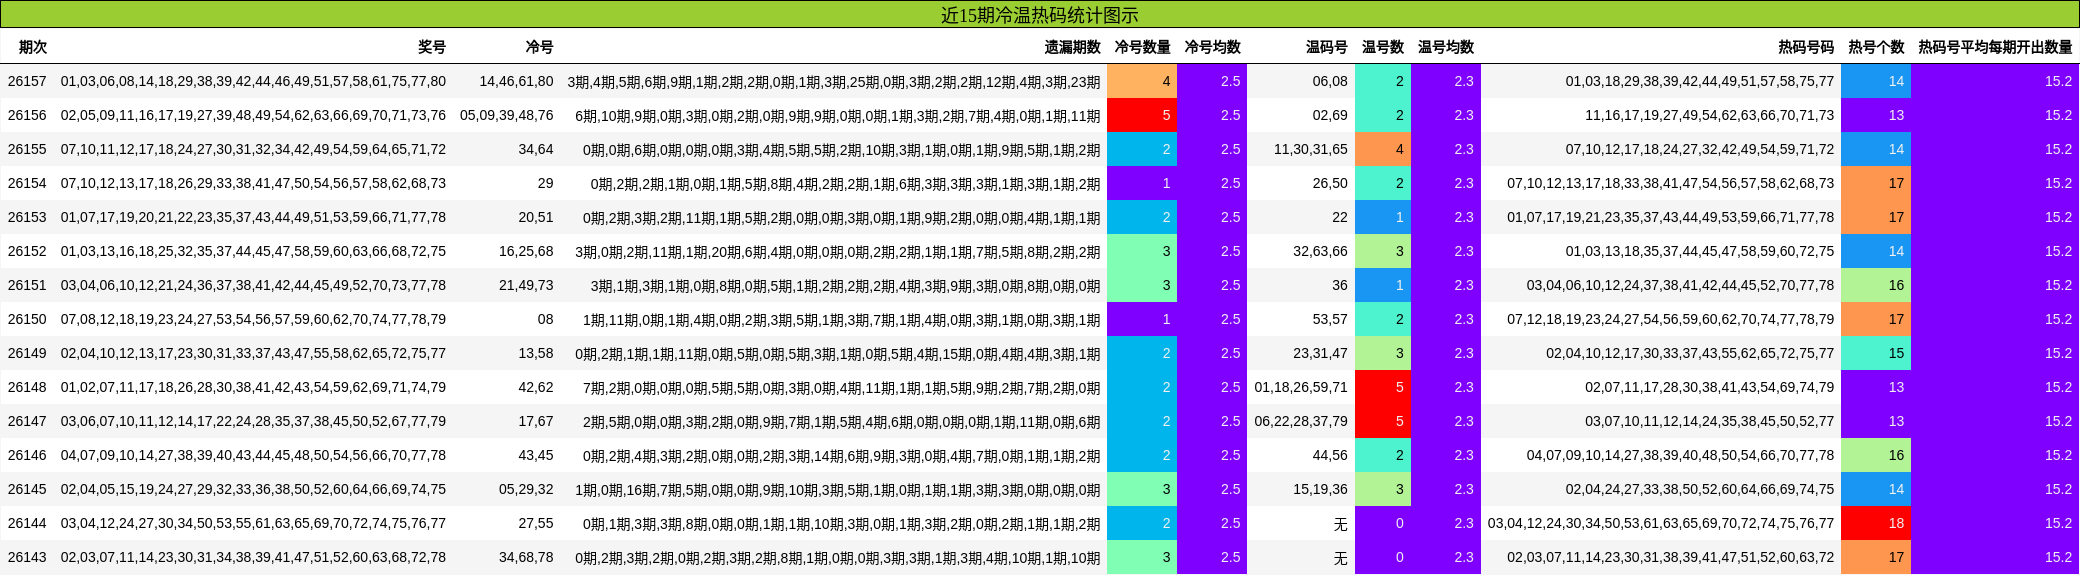The height and width of the screenshot is (575, 2080).
Task: Select warm numbers cell 06,22,28,37,79
Action: coord(1301,421)
